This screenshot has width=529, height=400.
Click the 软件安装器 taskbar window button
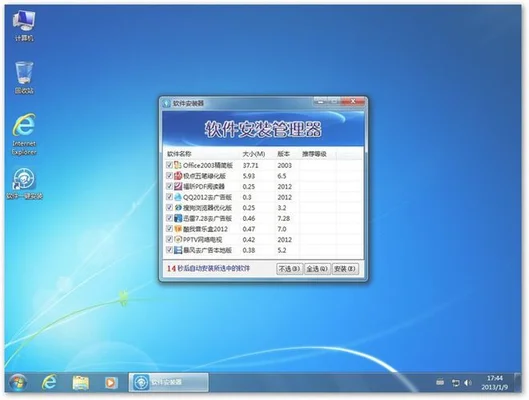(x=168, y=382)
